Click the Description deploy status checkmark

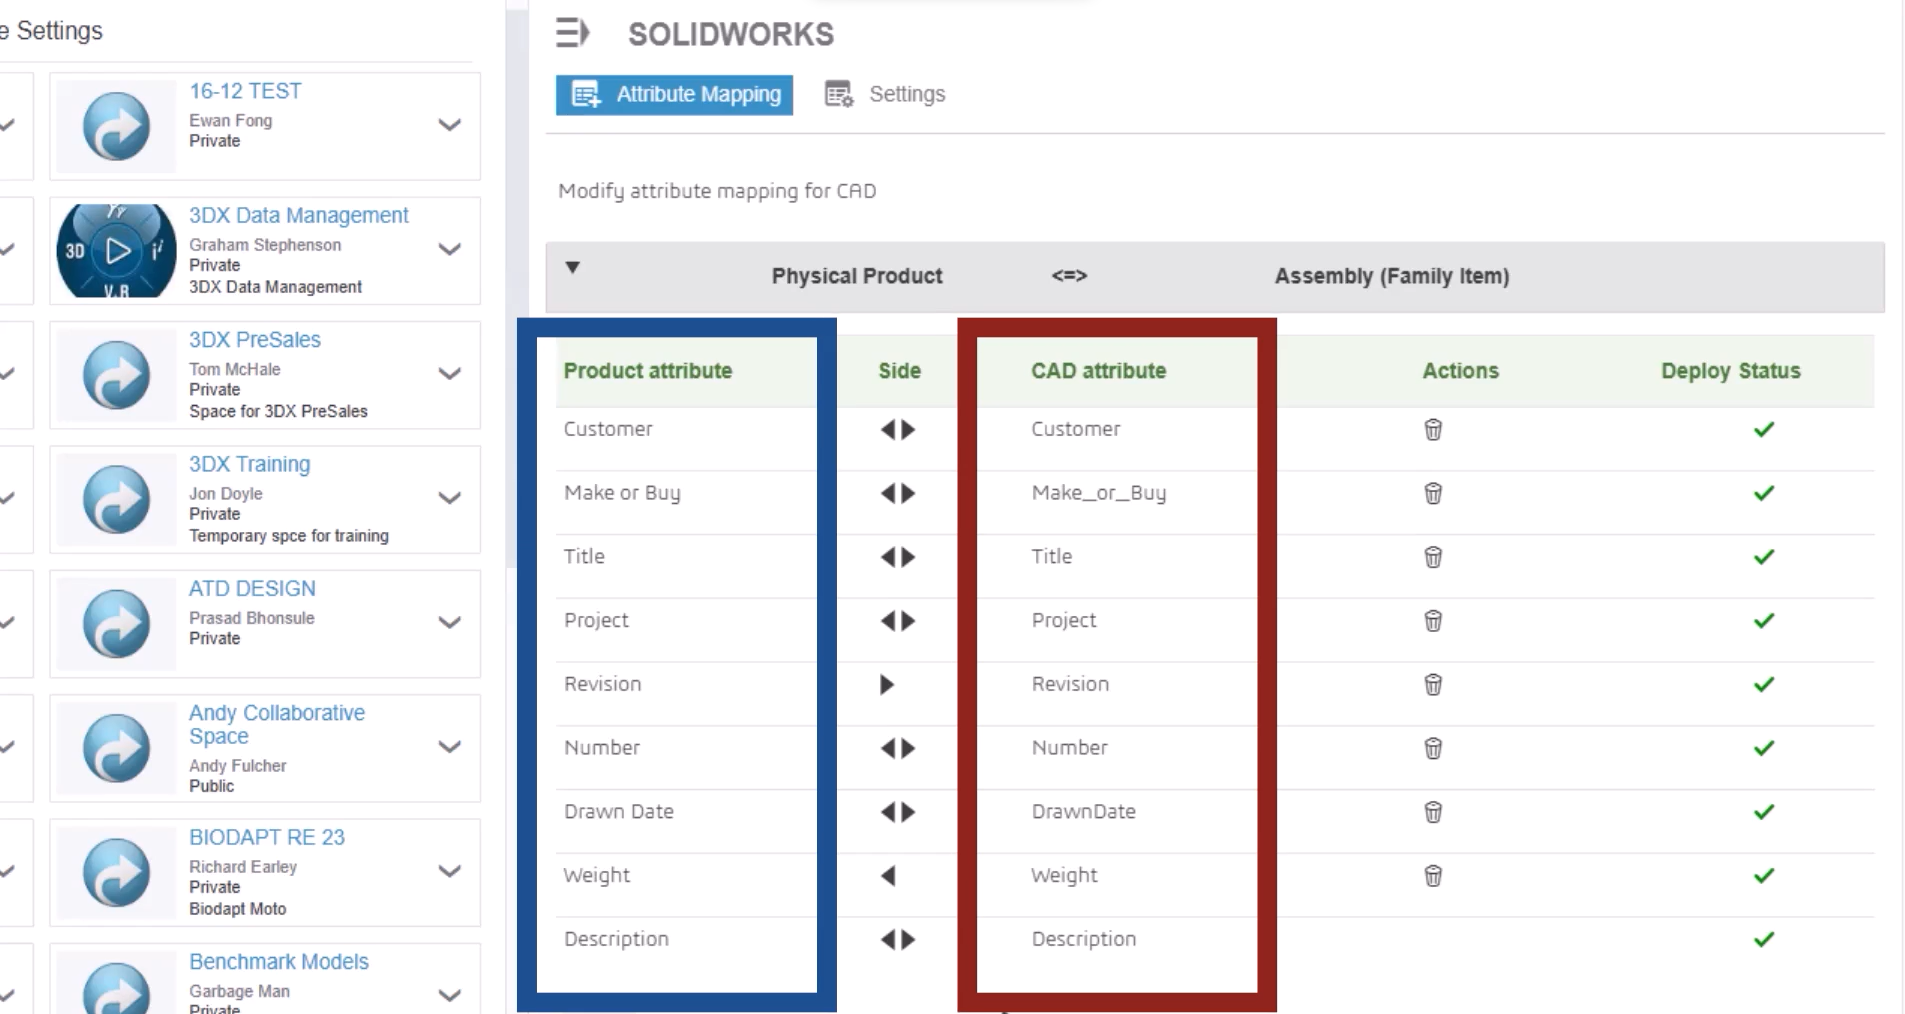1764,939
